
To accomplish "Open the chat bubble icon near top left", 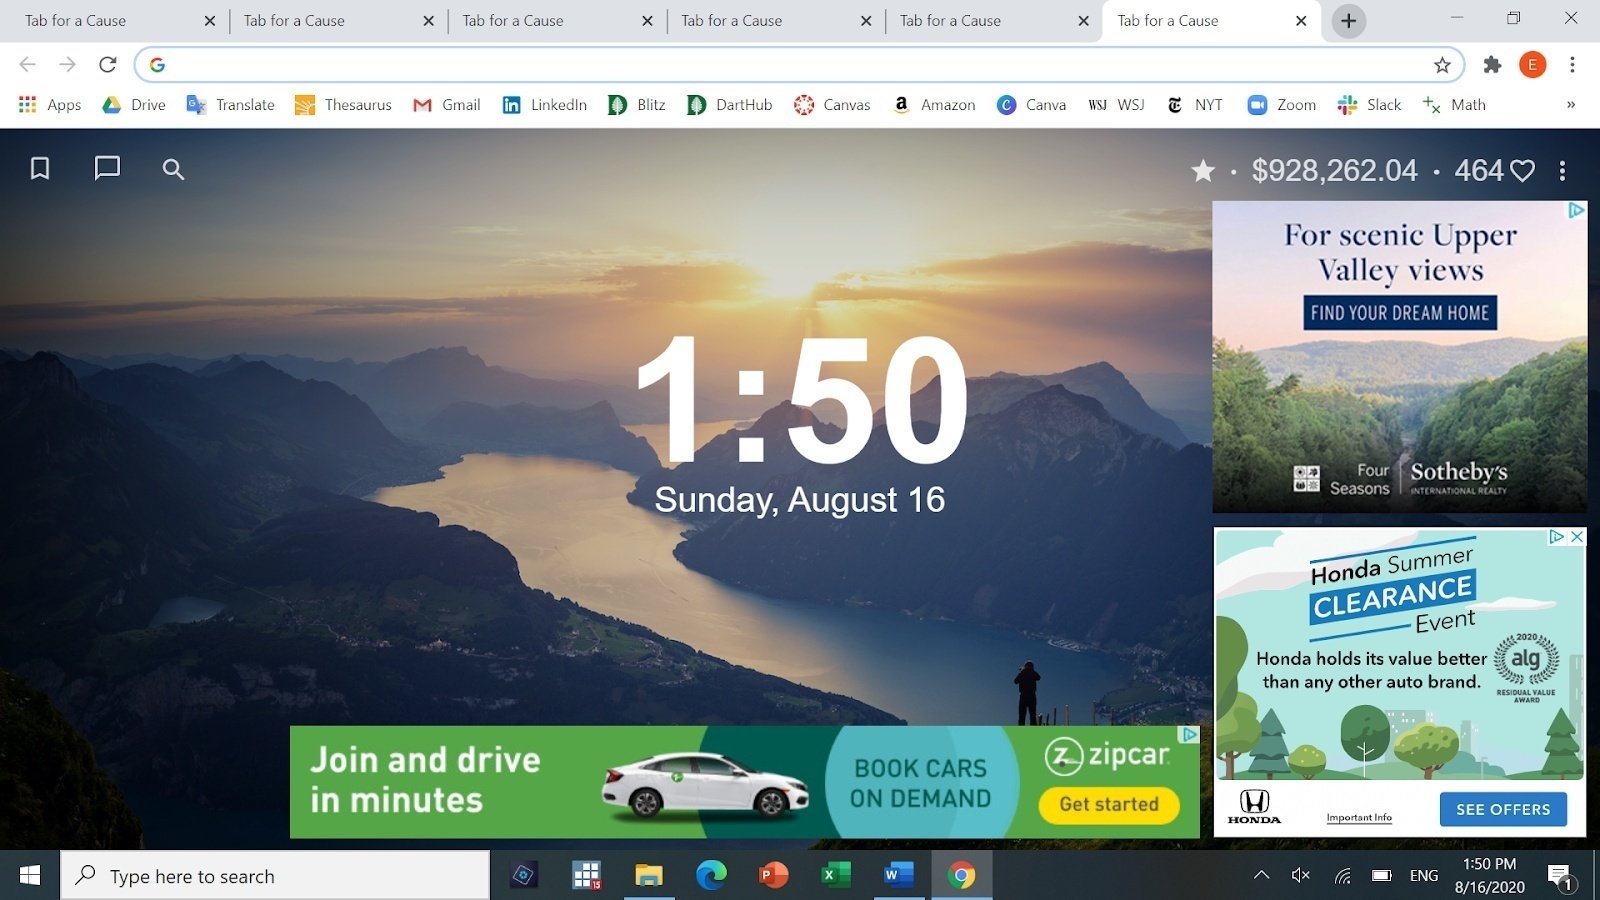I will (x=105, y=169).
